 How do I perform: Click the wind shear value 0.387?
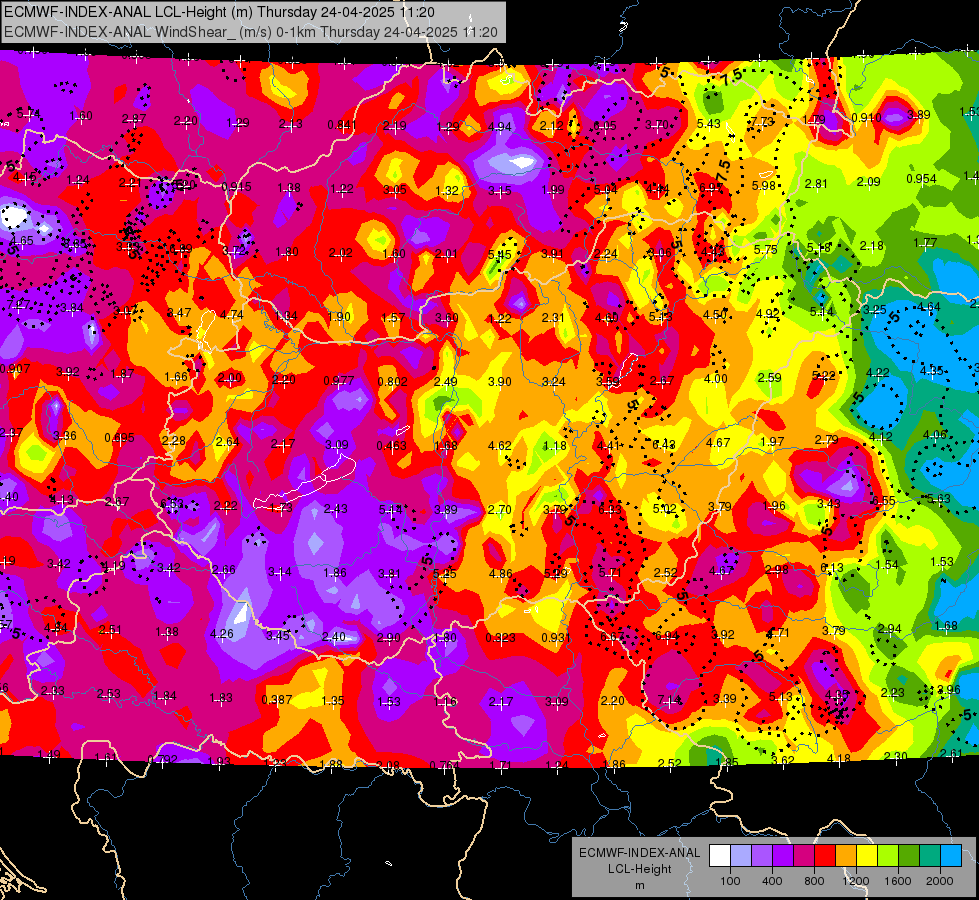coord(277,700)
